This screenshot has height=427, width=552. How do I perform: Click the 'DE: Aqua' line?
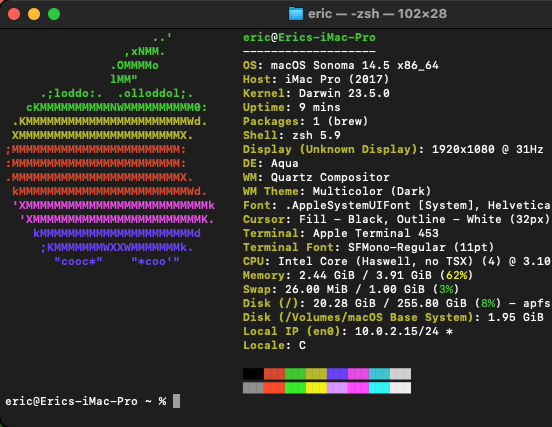pos(271,163)
